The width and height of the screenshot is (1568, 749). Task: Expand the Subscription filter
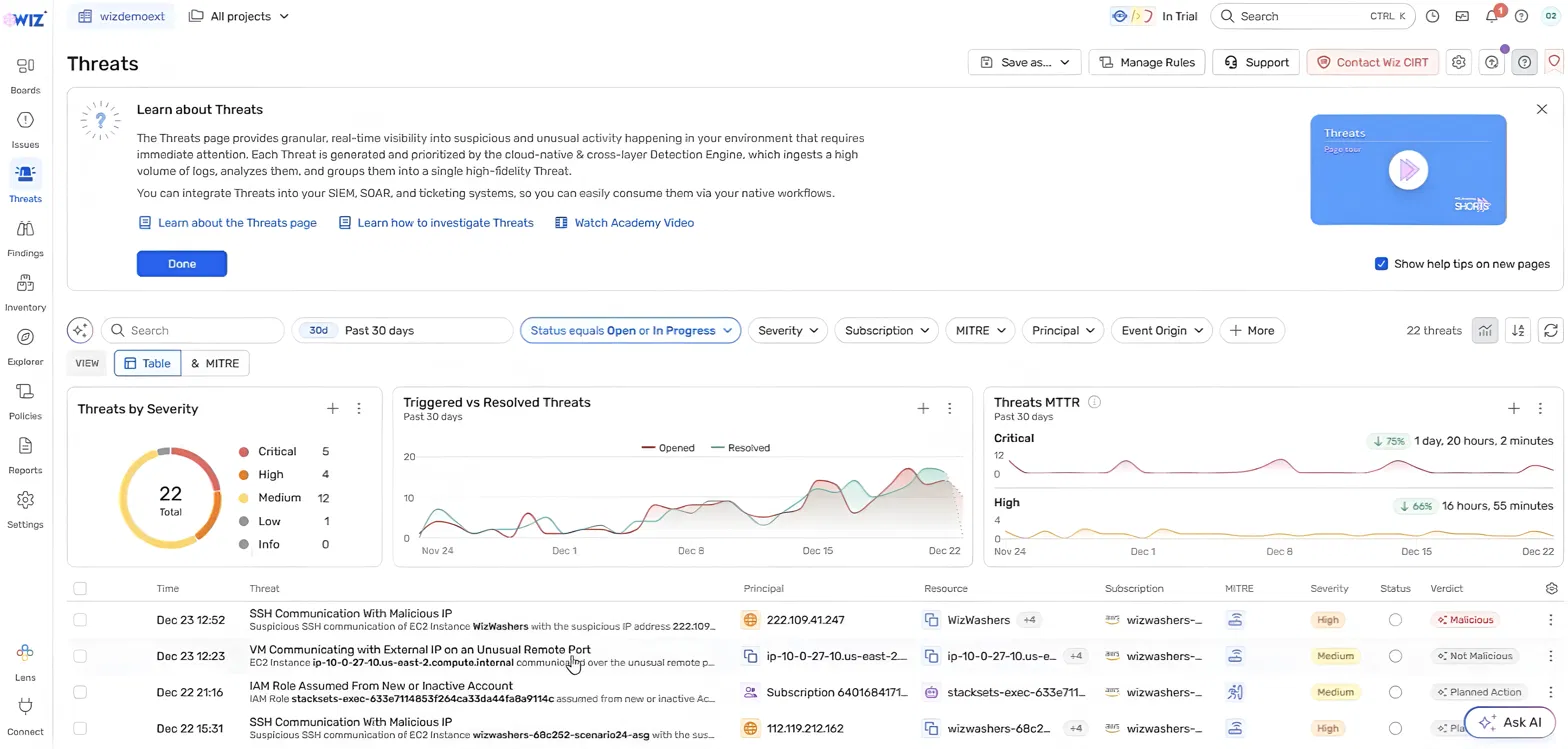pyautogui.click(x=886, y=330)
